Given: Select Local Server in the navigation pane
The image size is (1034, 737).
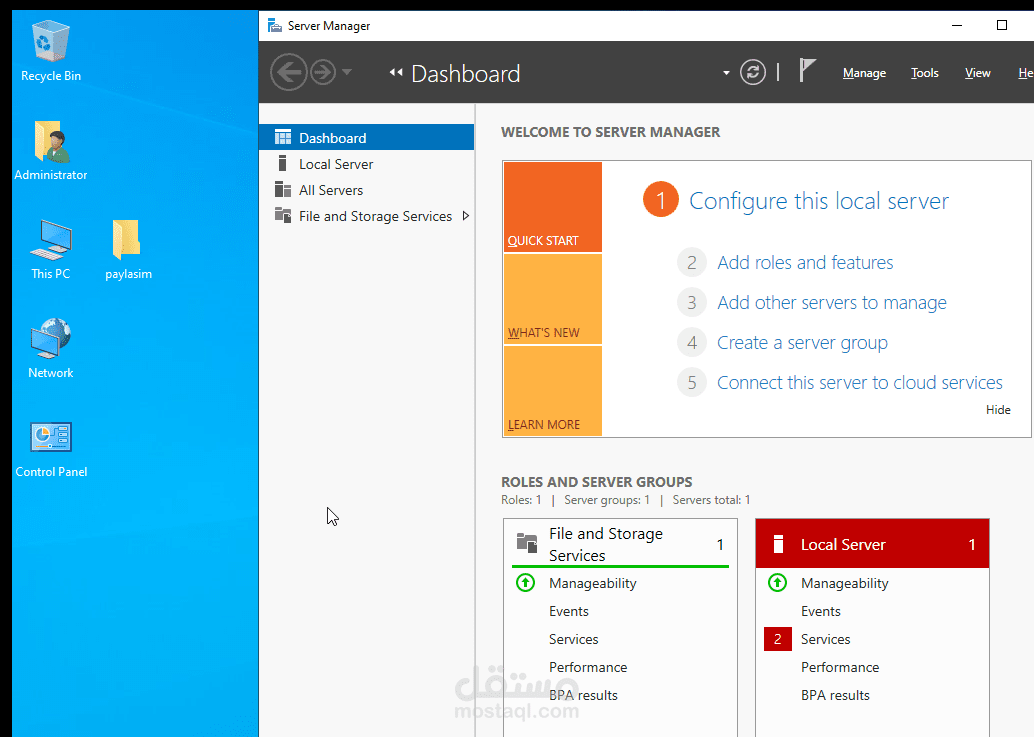Looking at the screenshot, I should click(x=367, y=163).
